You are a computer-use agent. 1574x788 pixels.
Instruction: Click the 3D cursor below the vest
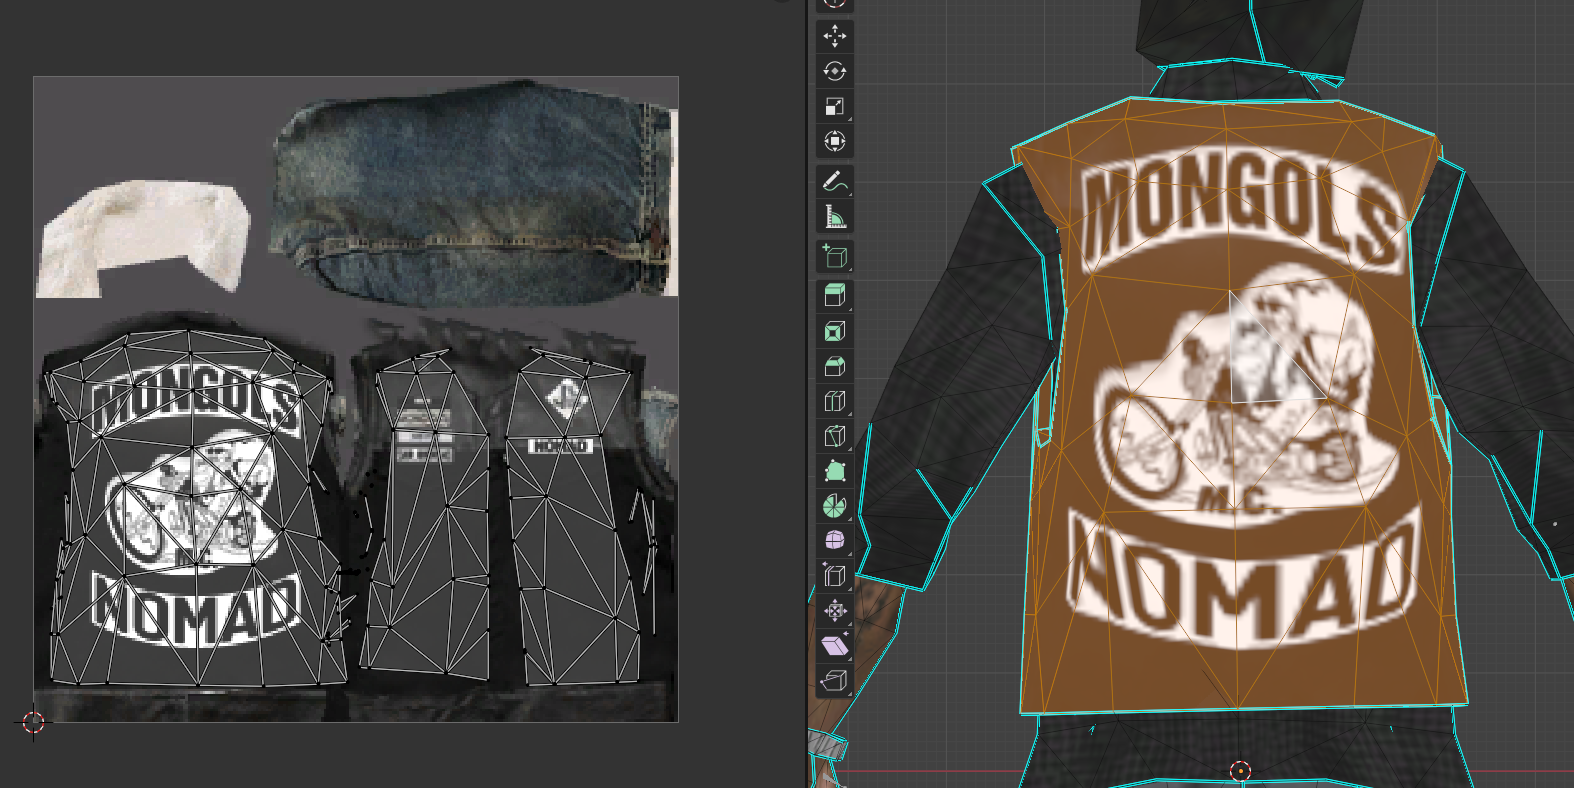tap(1240, 770)
